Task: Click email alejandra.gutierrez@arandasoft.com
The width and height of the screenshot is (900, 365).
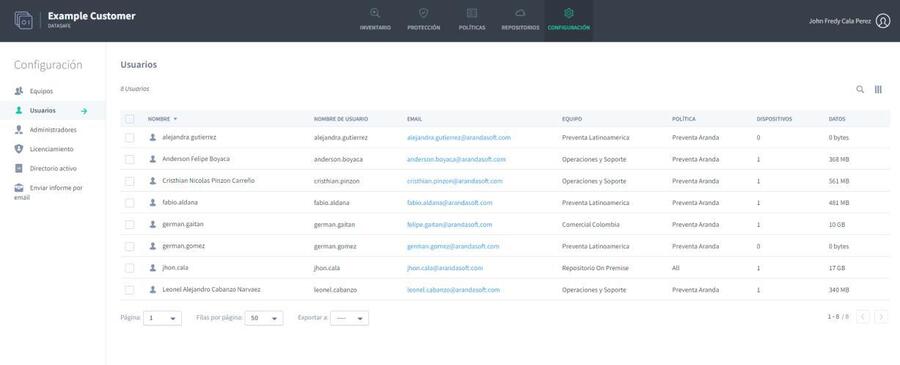Action: pos(459,138)
